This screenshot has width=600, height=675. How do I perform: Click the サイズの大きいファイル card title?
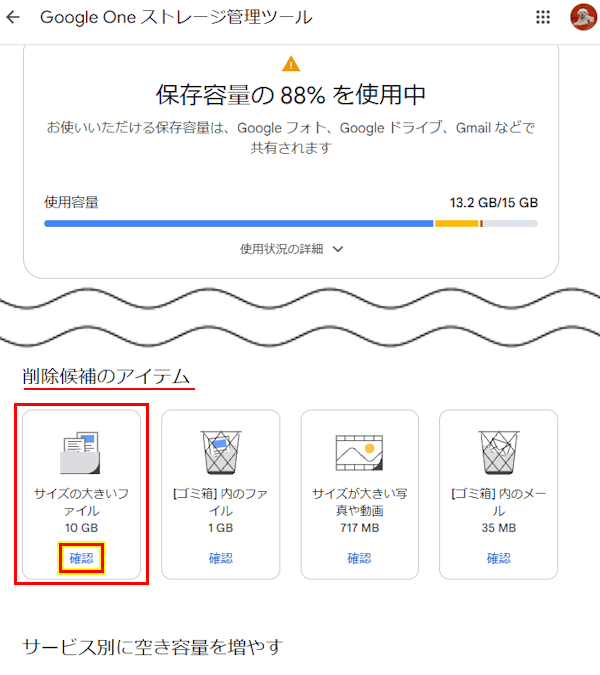[81, 502]
